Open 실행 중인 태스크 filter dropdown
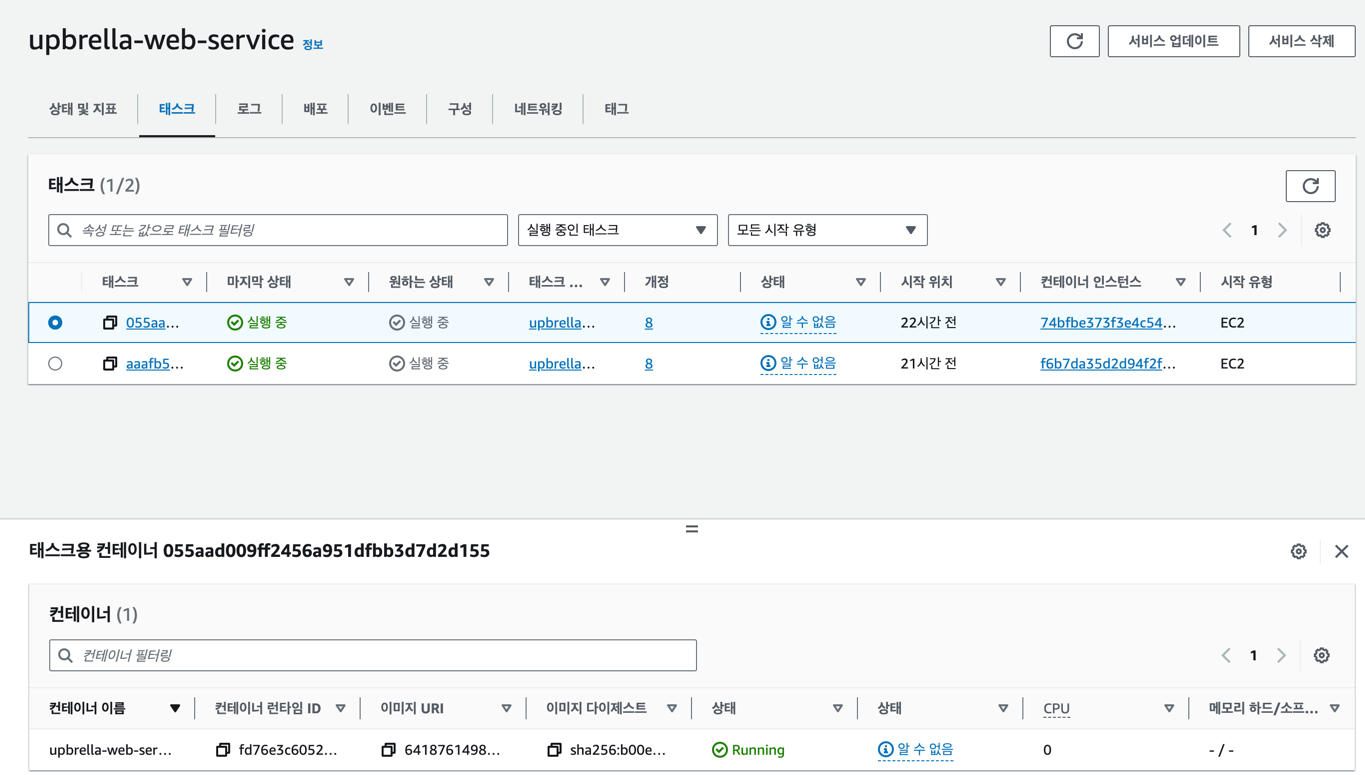Image resolution: width=1365 pixels, height=775 pixels. pos(617,230)
